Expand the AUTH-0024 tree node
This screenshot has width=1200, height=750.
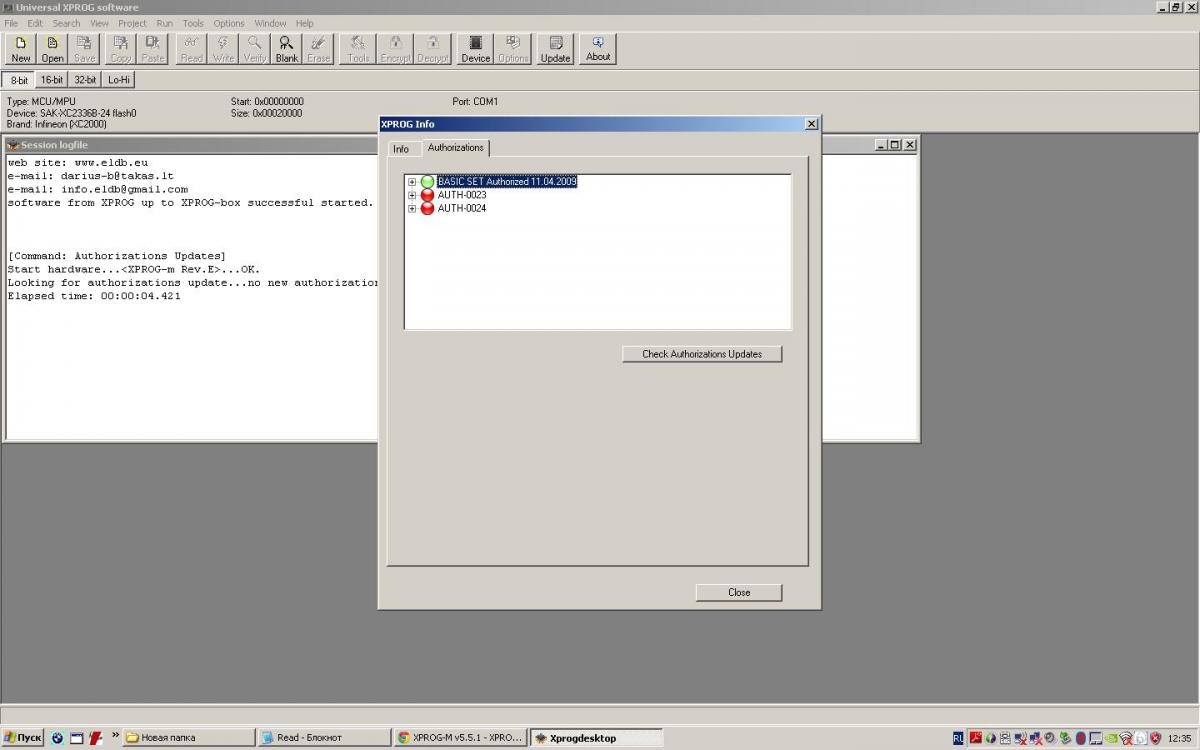[412, 208]
